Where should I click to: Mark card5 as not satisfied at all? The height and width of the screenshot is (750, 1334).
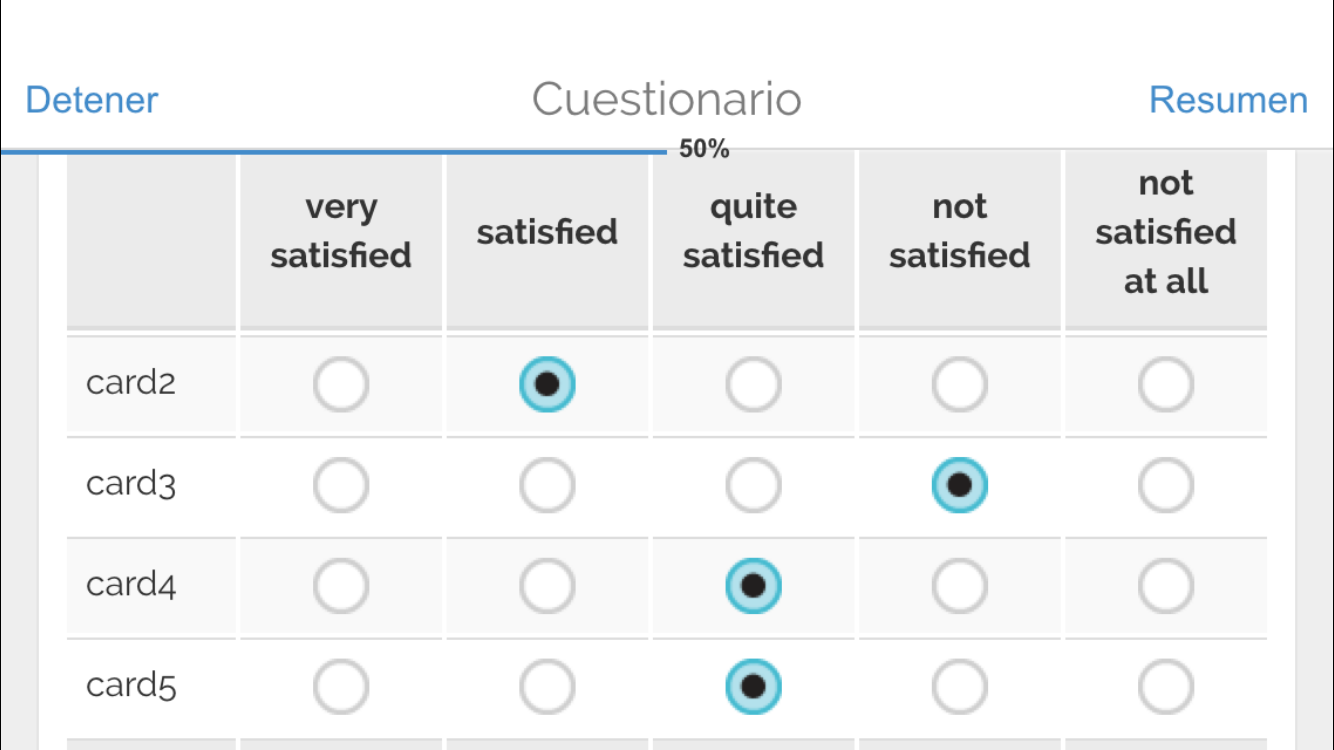coord(1166,686)
